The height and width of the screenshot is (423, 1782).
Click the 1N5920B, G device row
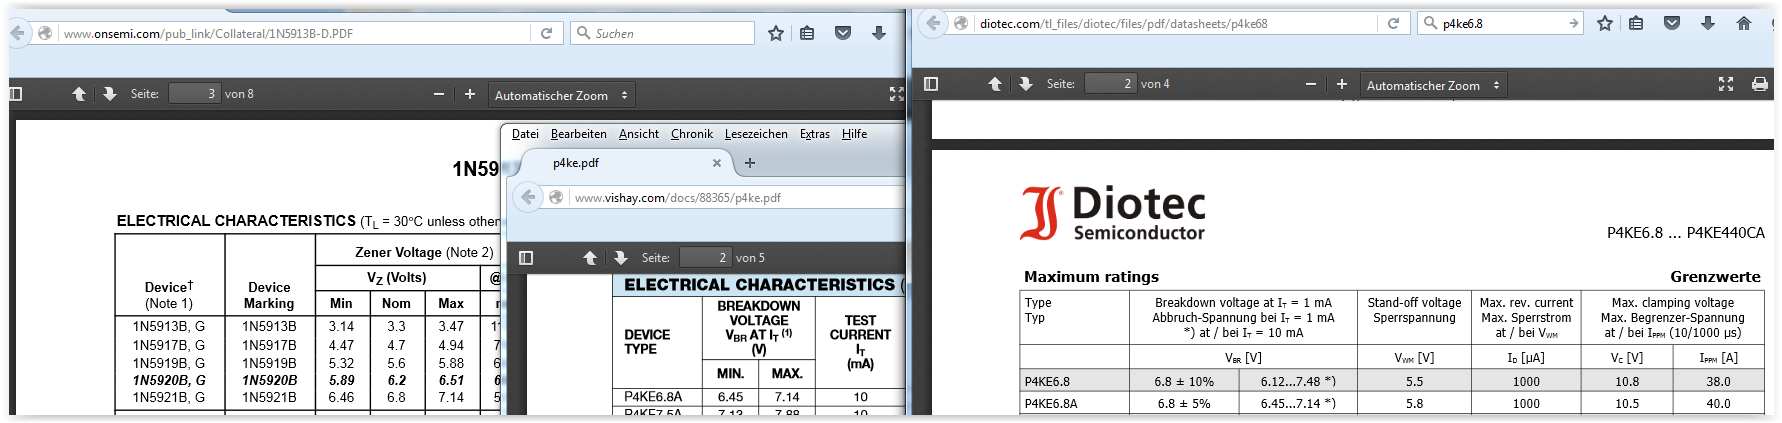click(x=308, y=380)
